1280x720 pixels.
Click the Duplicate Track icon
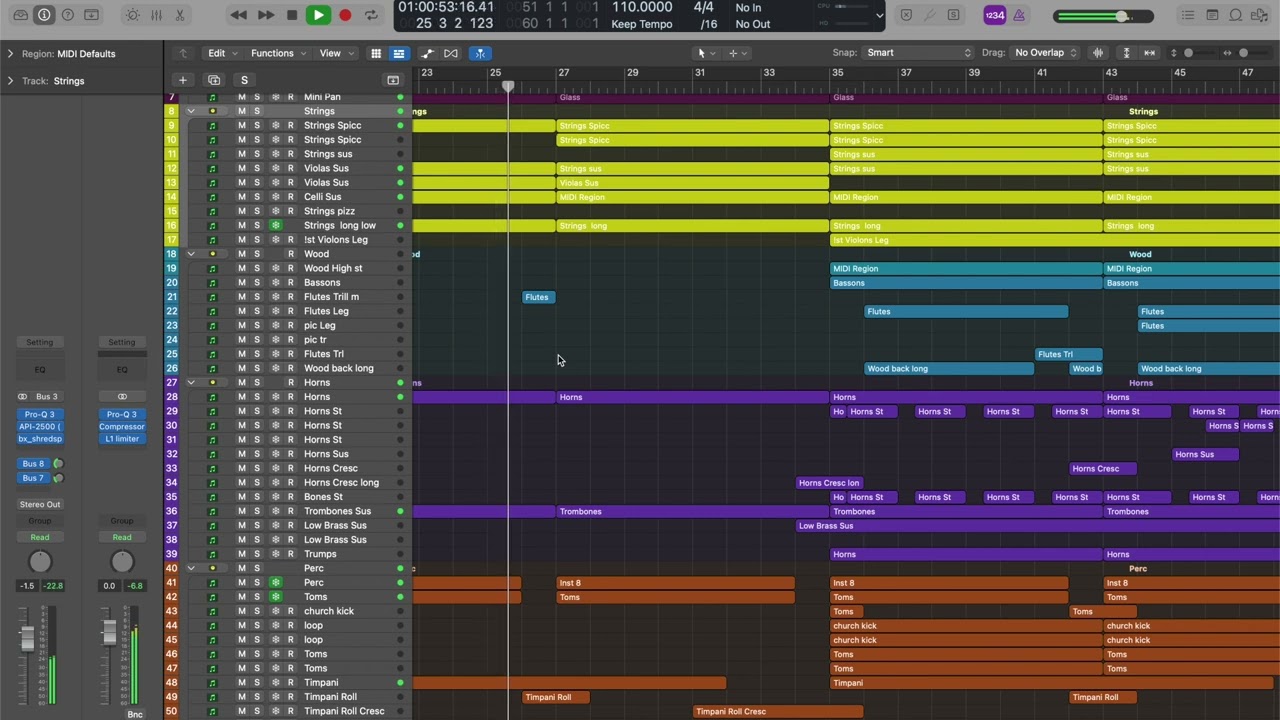[x=214, y=80]
